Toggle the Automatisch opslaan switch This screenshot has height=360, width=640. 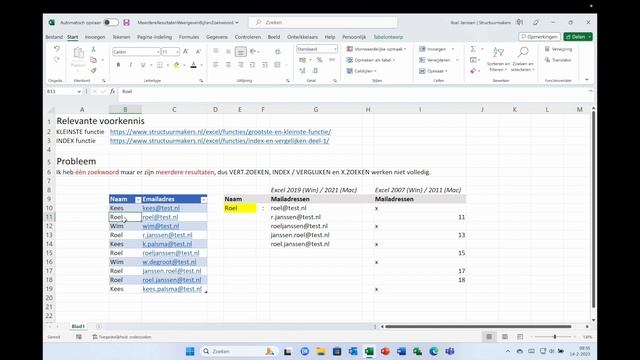click(x=111, y=22)
